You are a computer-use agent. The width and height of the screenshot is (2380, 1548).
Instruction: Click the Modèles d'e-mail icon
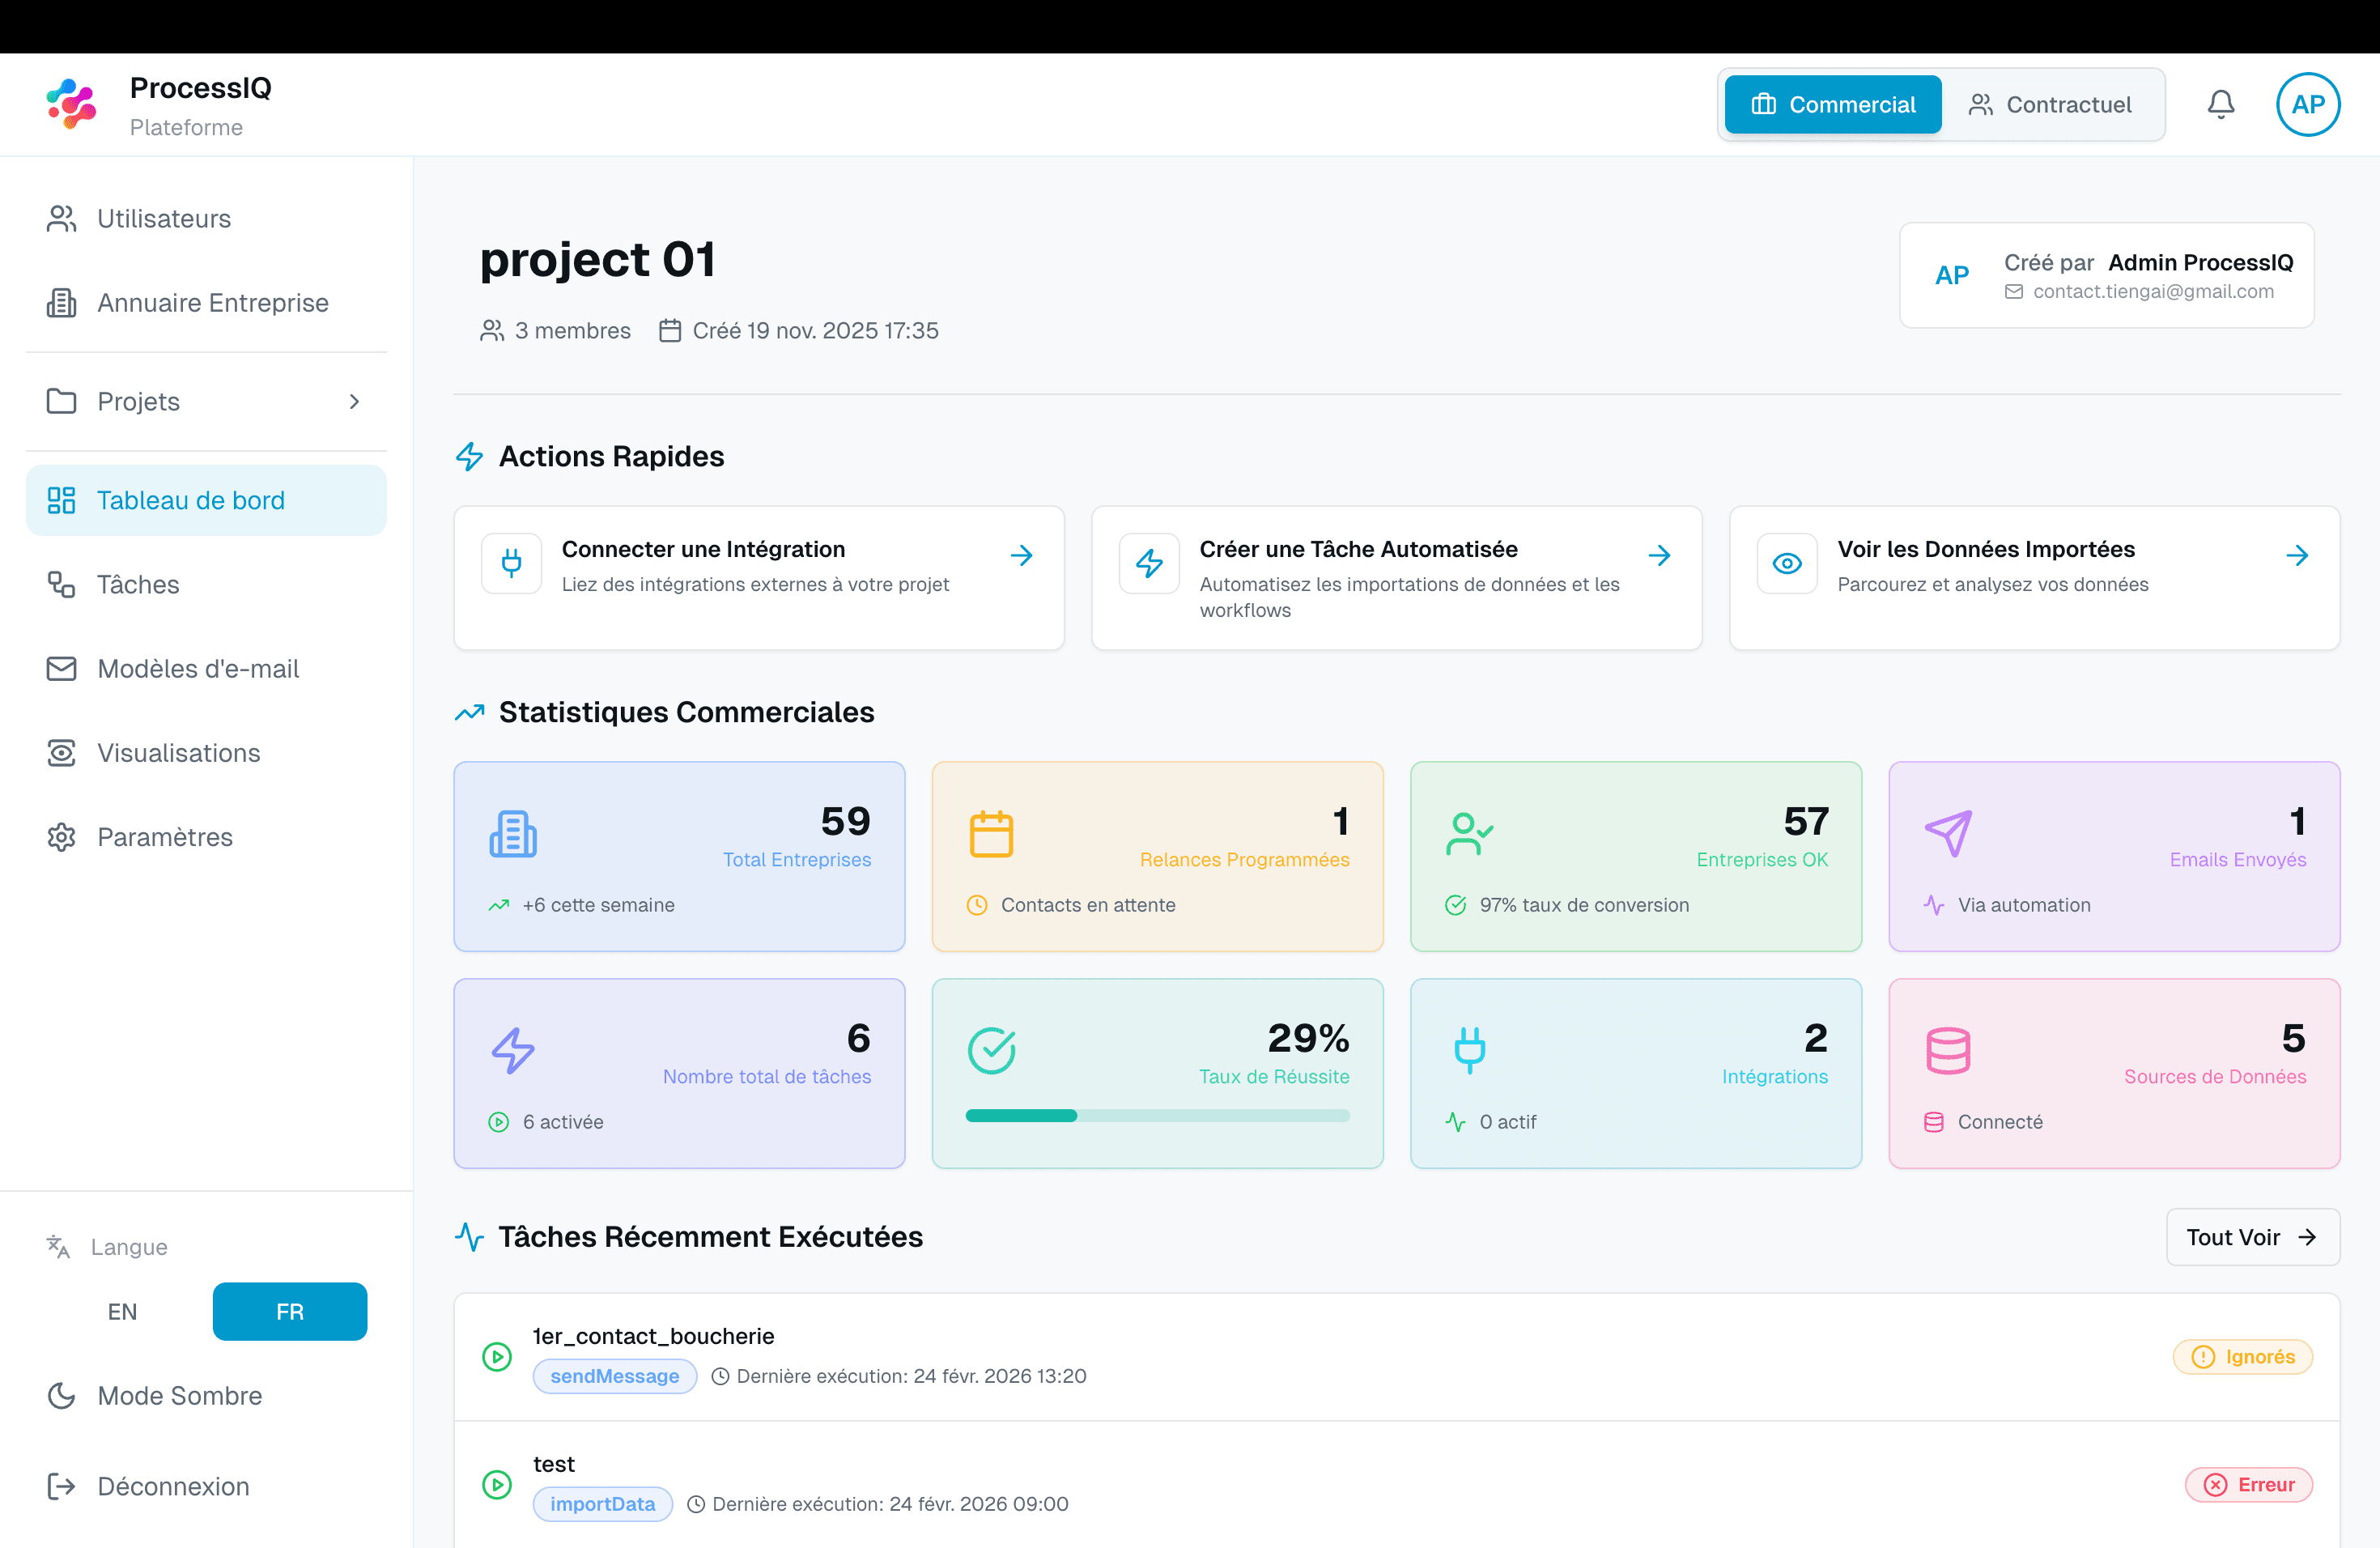[x=62, y=668]
